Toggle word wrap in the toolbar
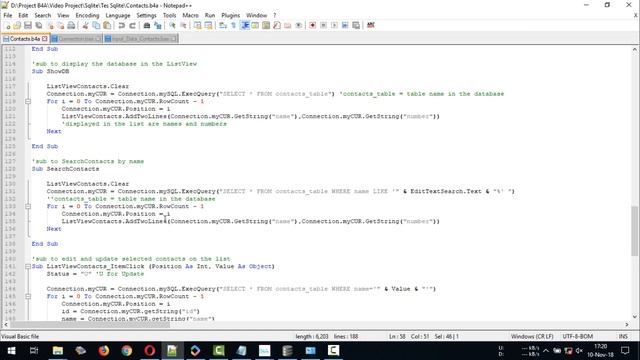 (223, 25)
